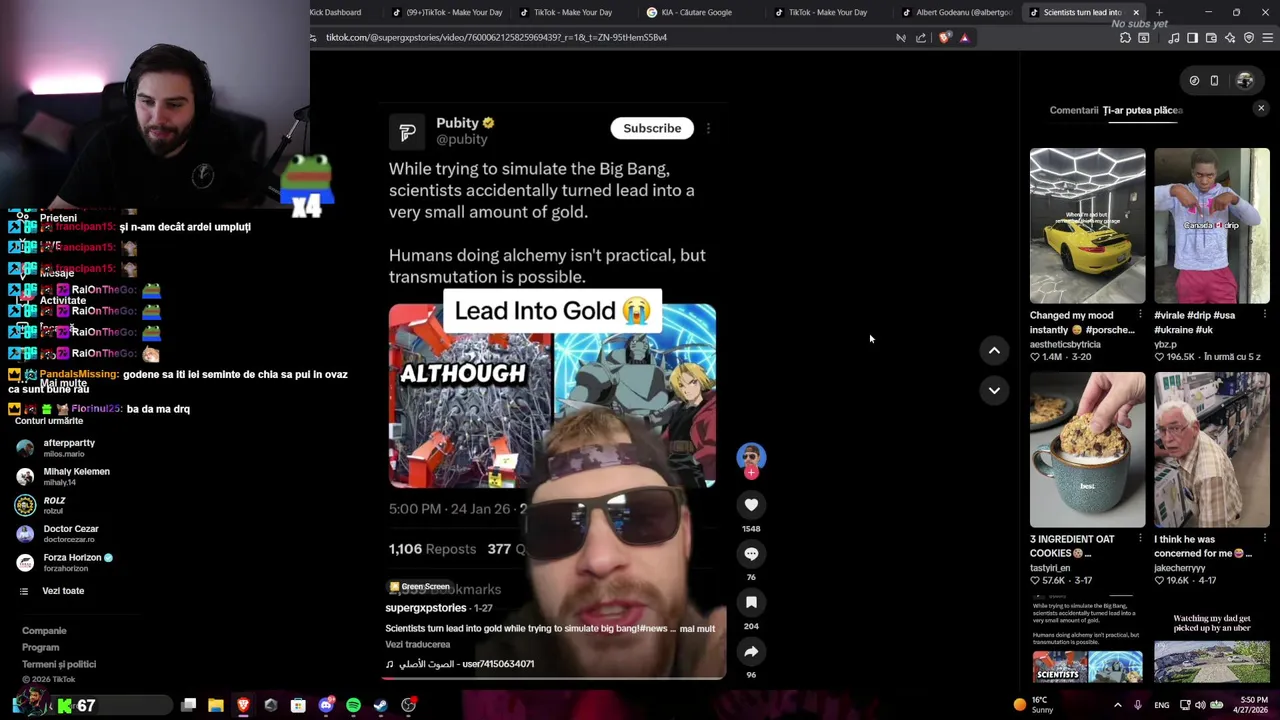
Task: Toggle the browser sidebar panel icon
Action: point(1192,38)
